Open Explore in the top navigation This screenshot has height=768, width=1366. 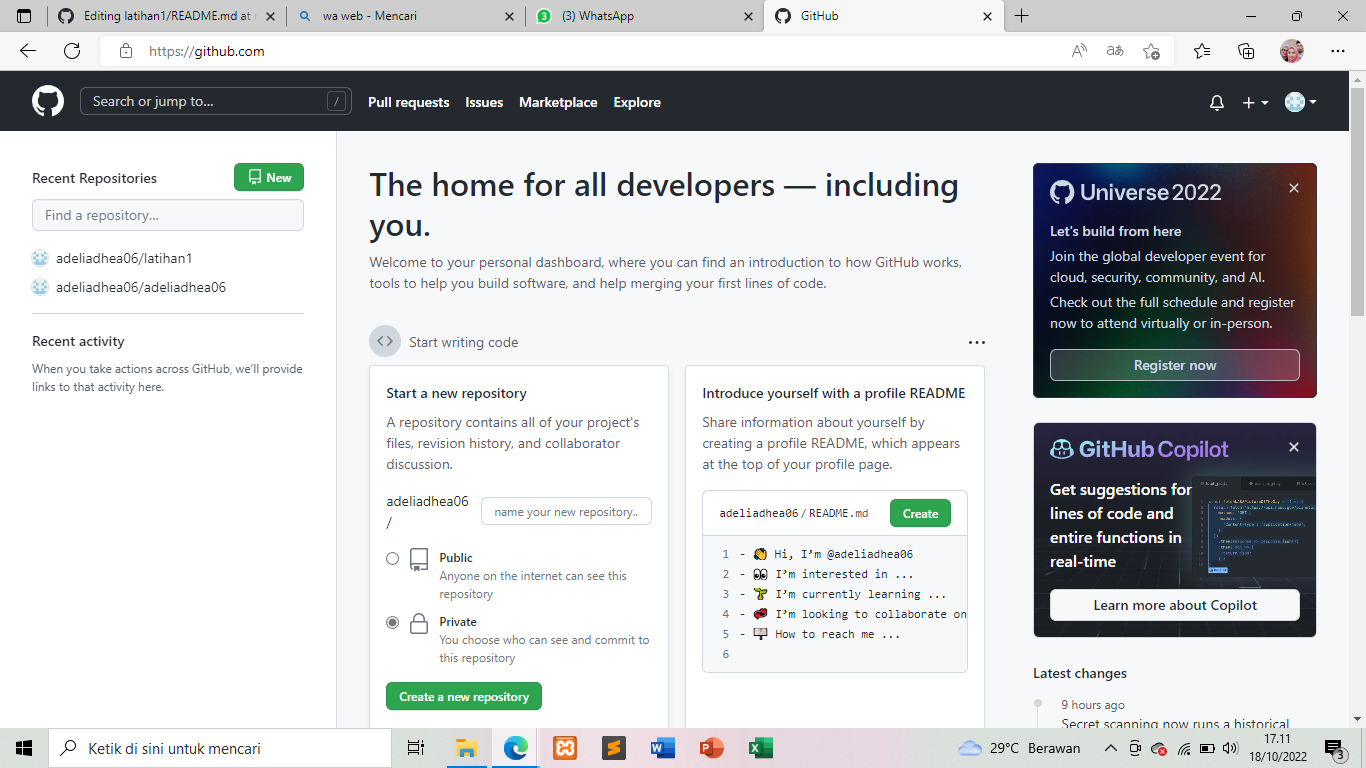(x=637, y=102)
